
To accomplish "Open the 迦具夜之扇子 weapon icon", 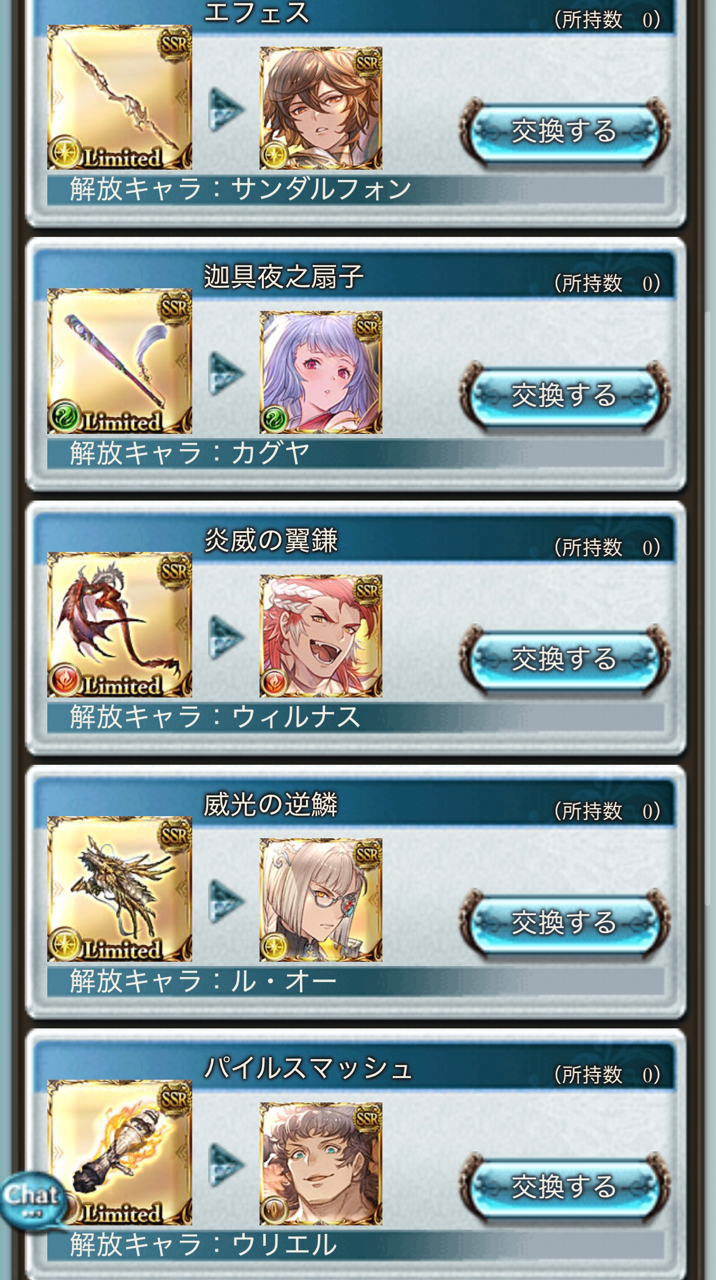I will tap(119, 361).
